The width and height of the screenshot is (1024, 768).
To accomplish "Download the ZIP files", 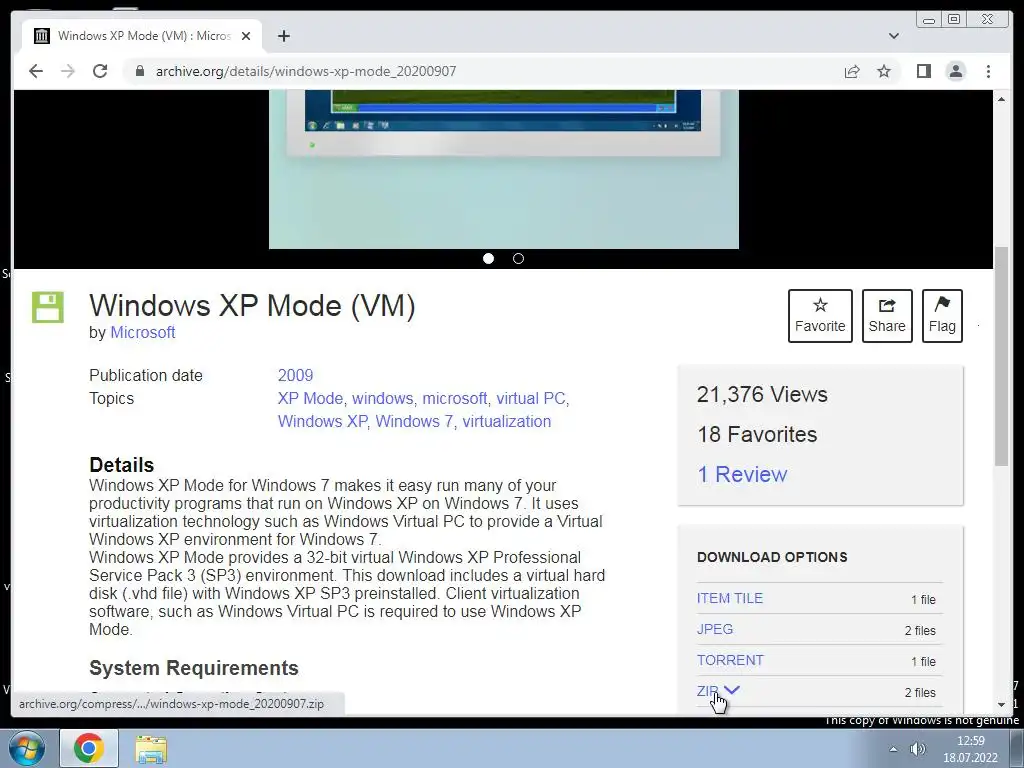I will pos(707,691).
